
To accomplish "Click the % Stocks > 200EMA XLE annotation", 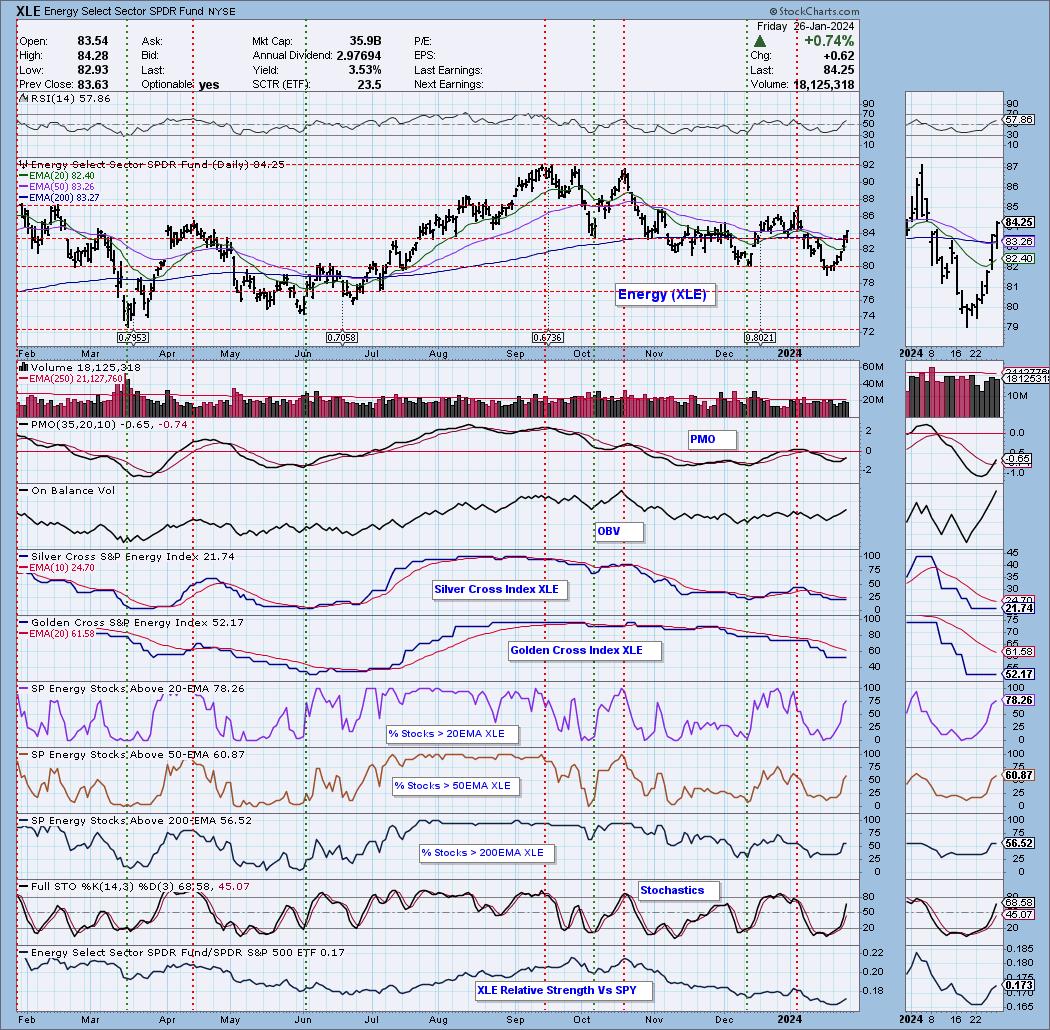I will 488,853.
